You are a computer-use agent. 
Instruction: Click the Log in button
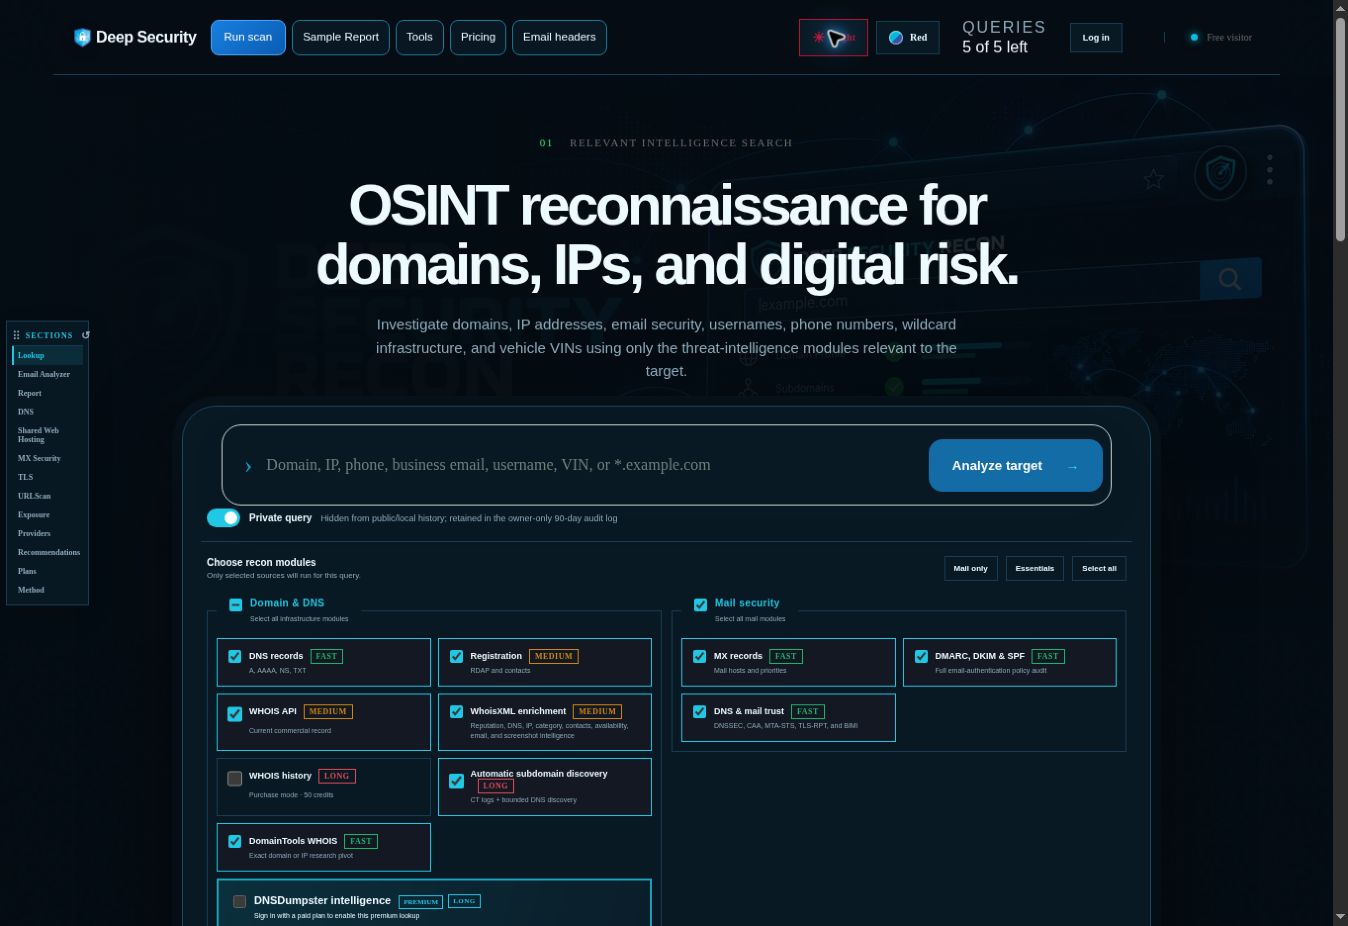click(1096, 38)
